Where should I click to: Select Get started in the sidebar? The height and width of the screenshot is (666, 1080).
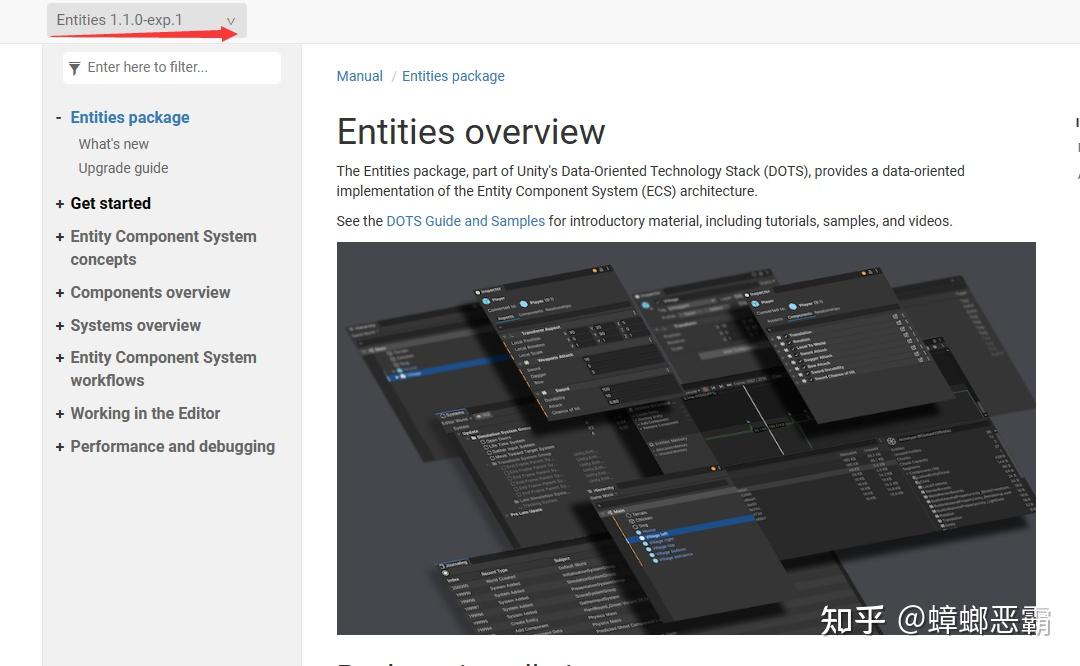click(111, 204)
